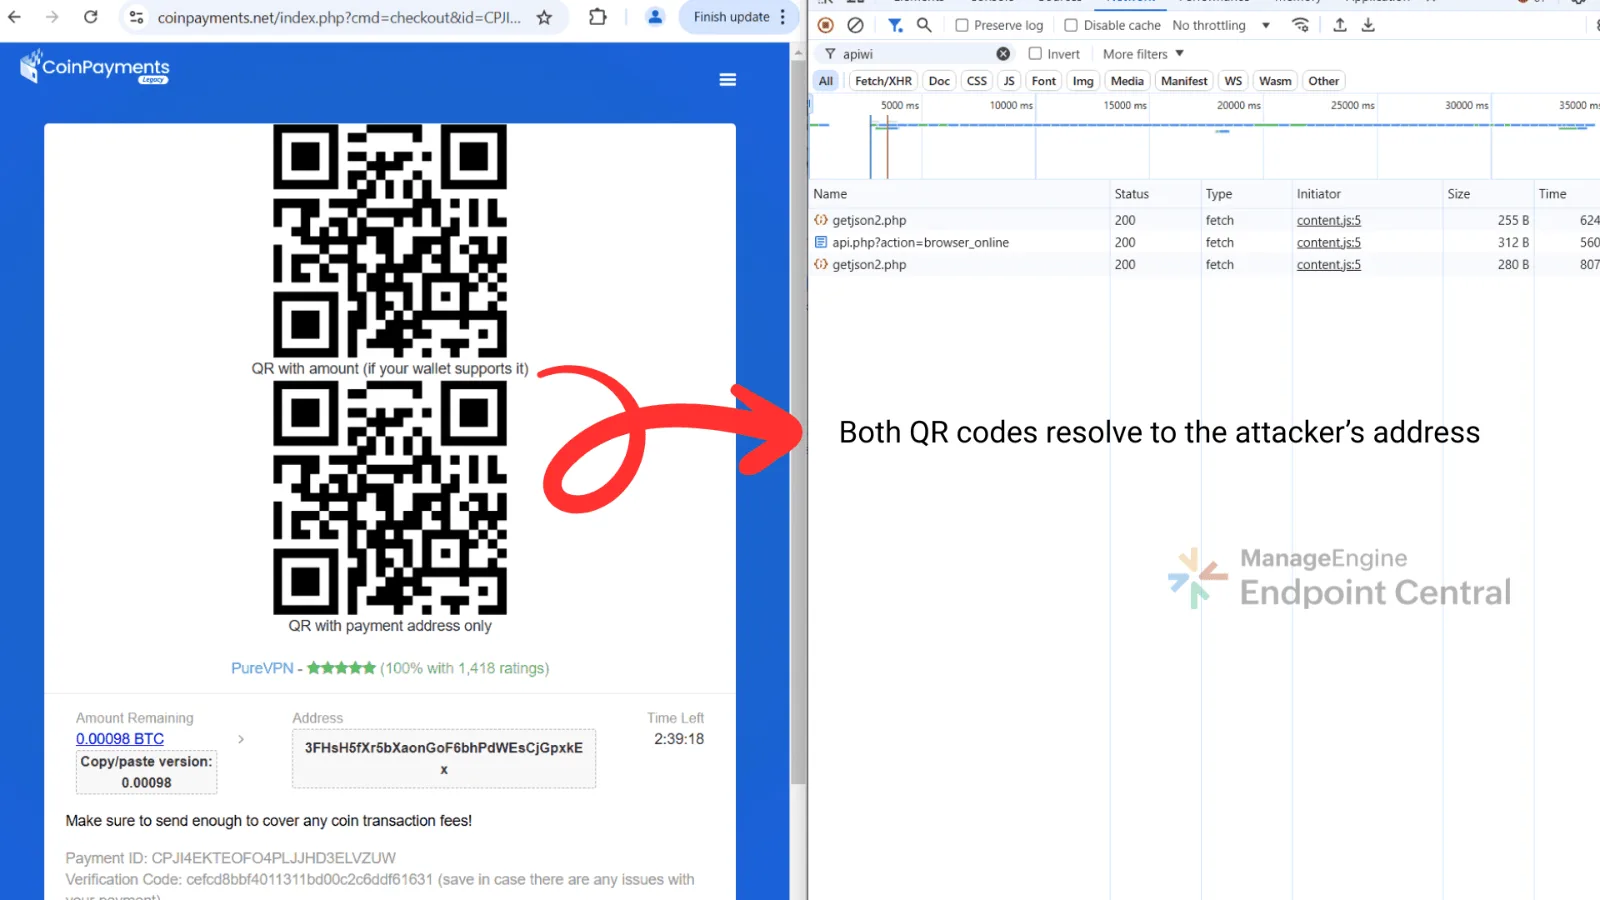Click the browser forward arrow
Viewport: 1600px width, 900px height.
click(52, 17)
